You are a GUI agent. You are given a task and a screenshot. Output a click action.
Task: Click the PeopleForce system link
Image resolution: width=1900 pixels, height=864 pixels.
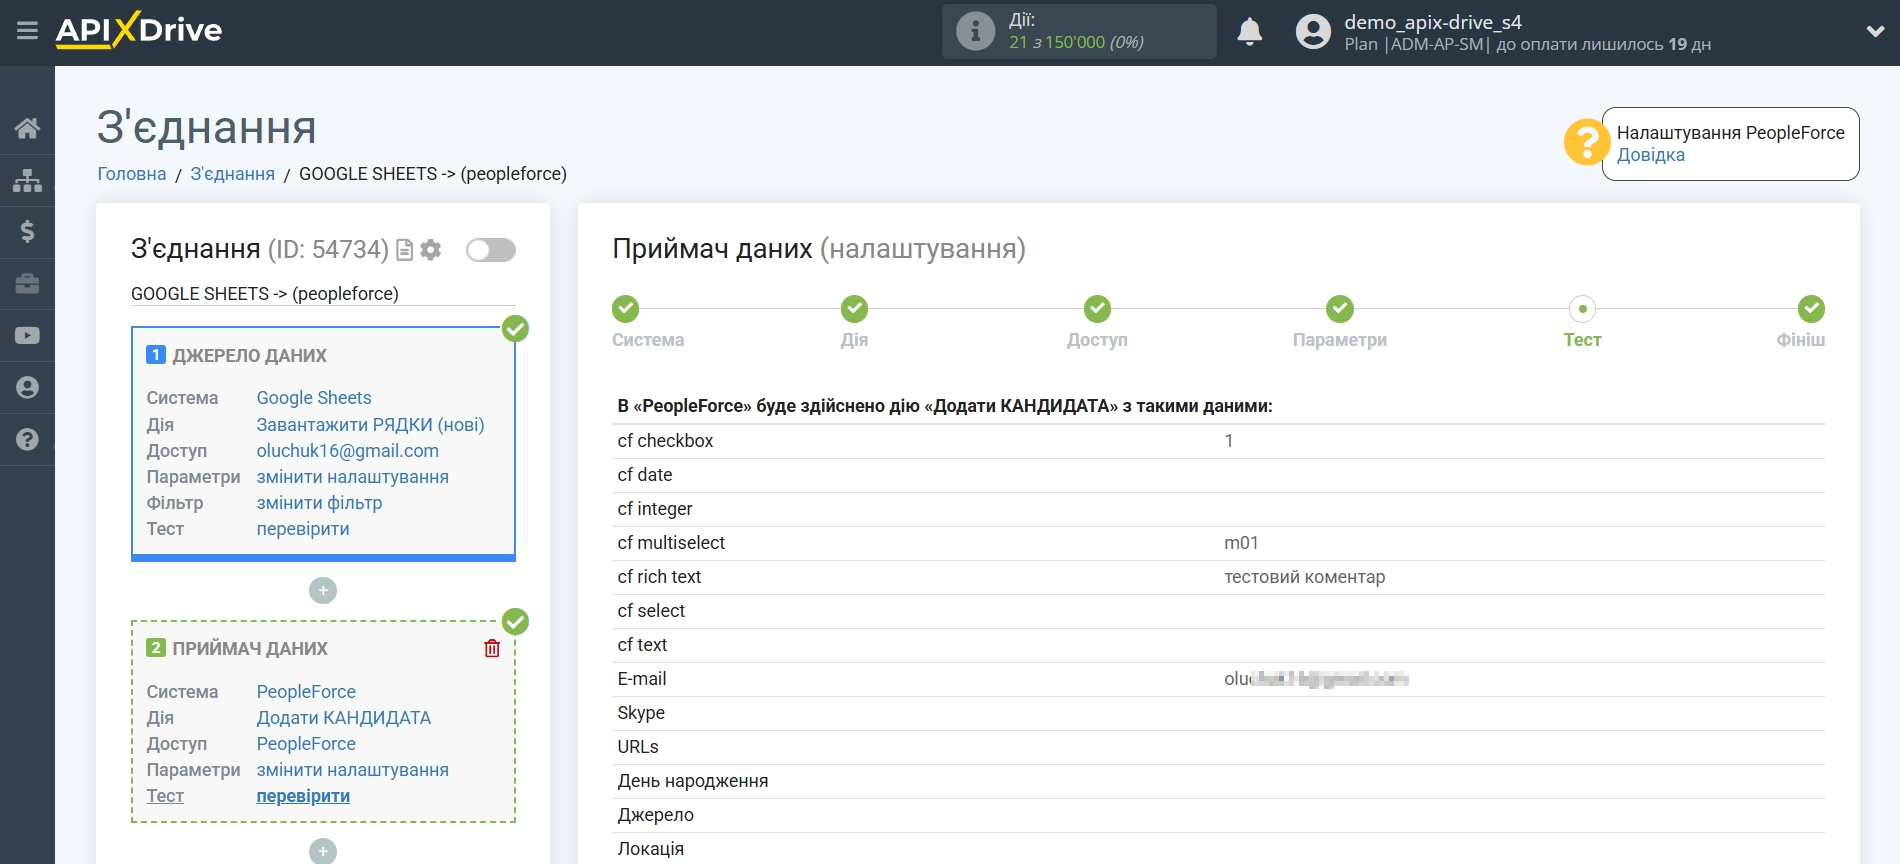pos(306,692)
